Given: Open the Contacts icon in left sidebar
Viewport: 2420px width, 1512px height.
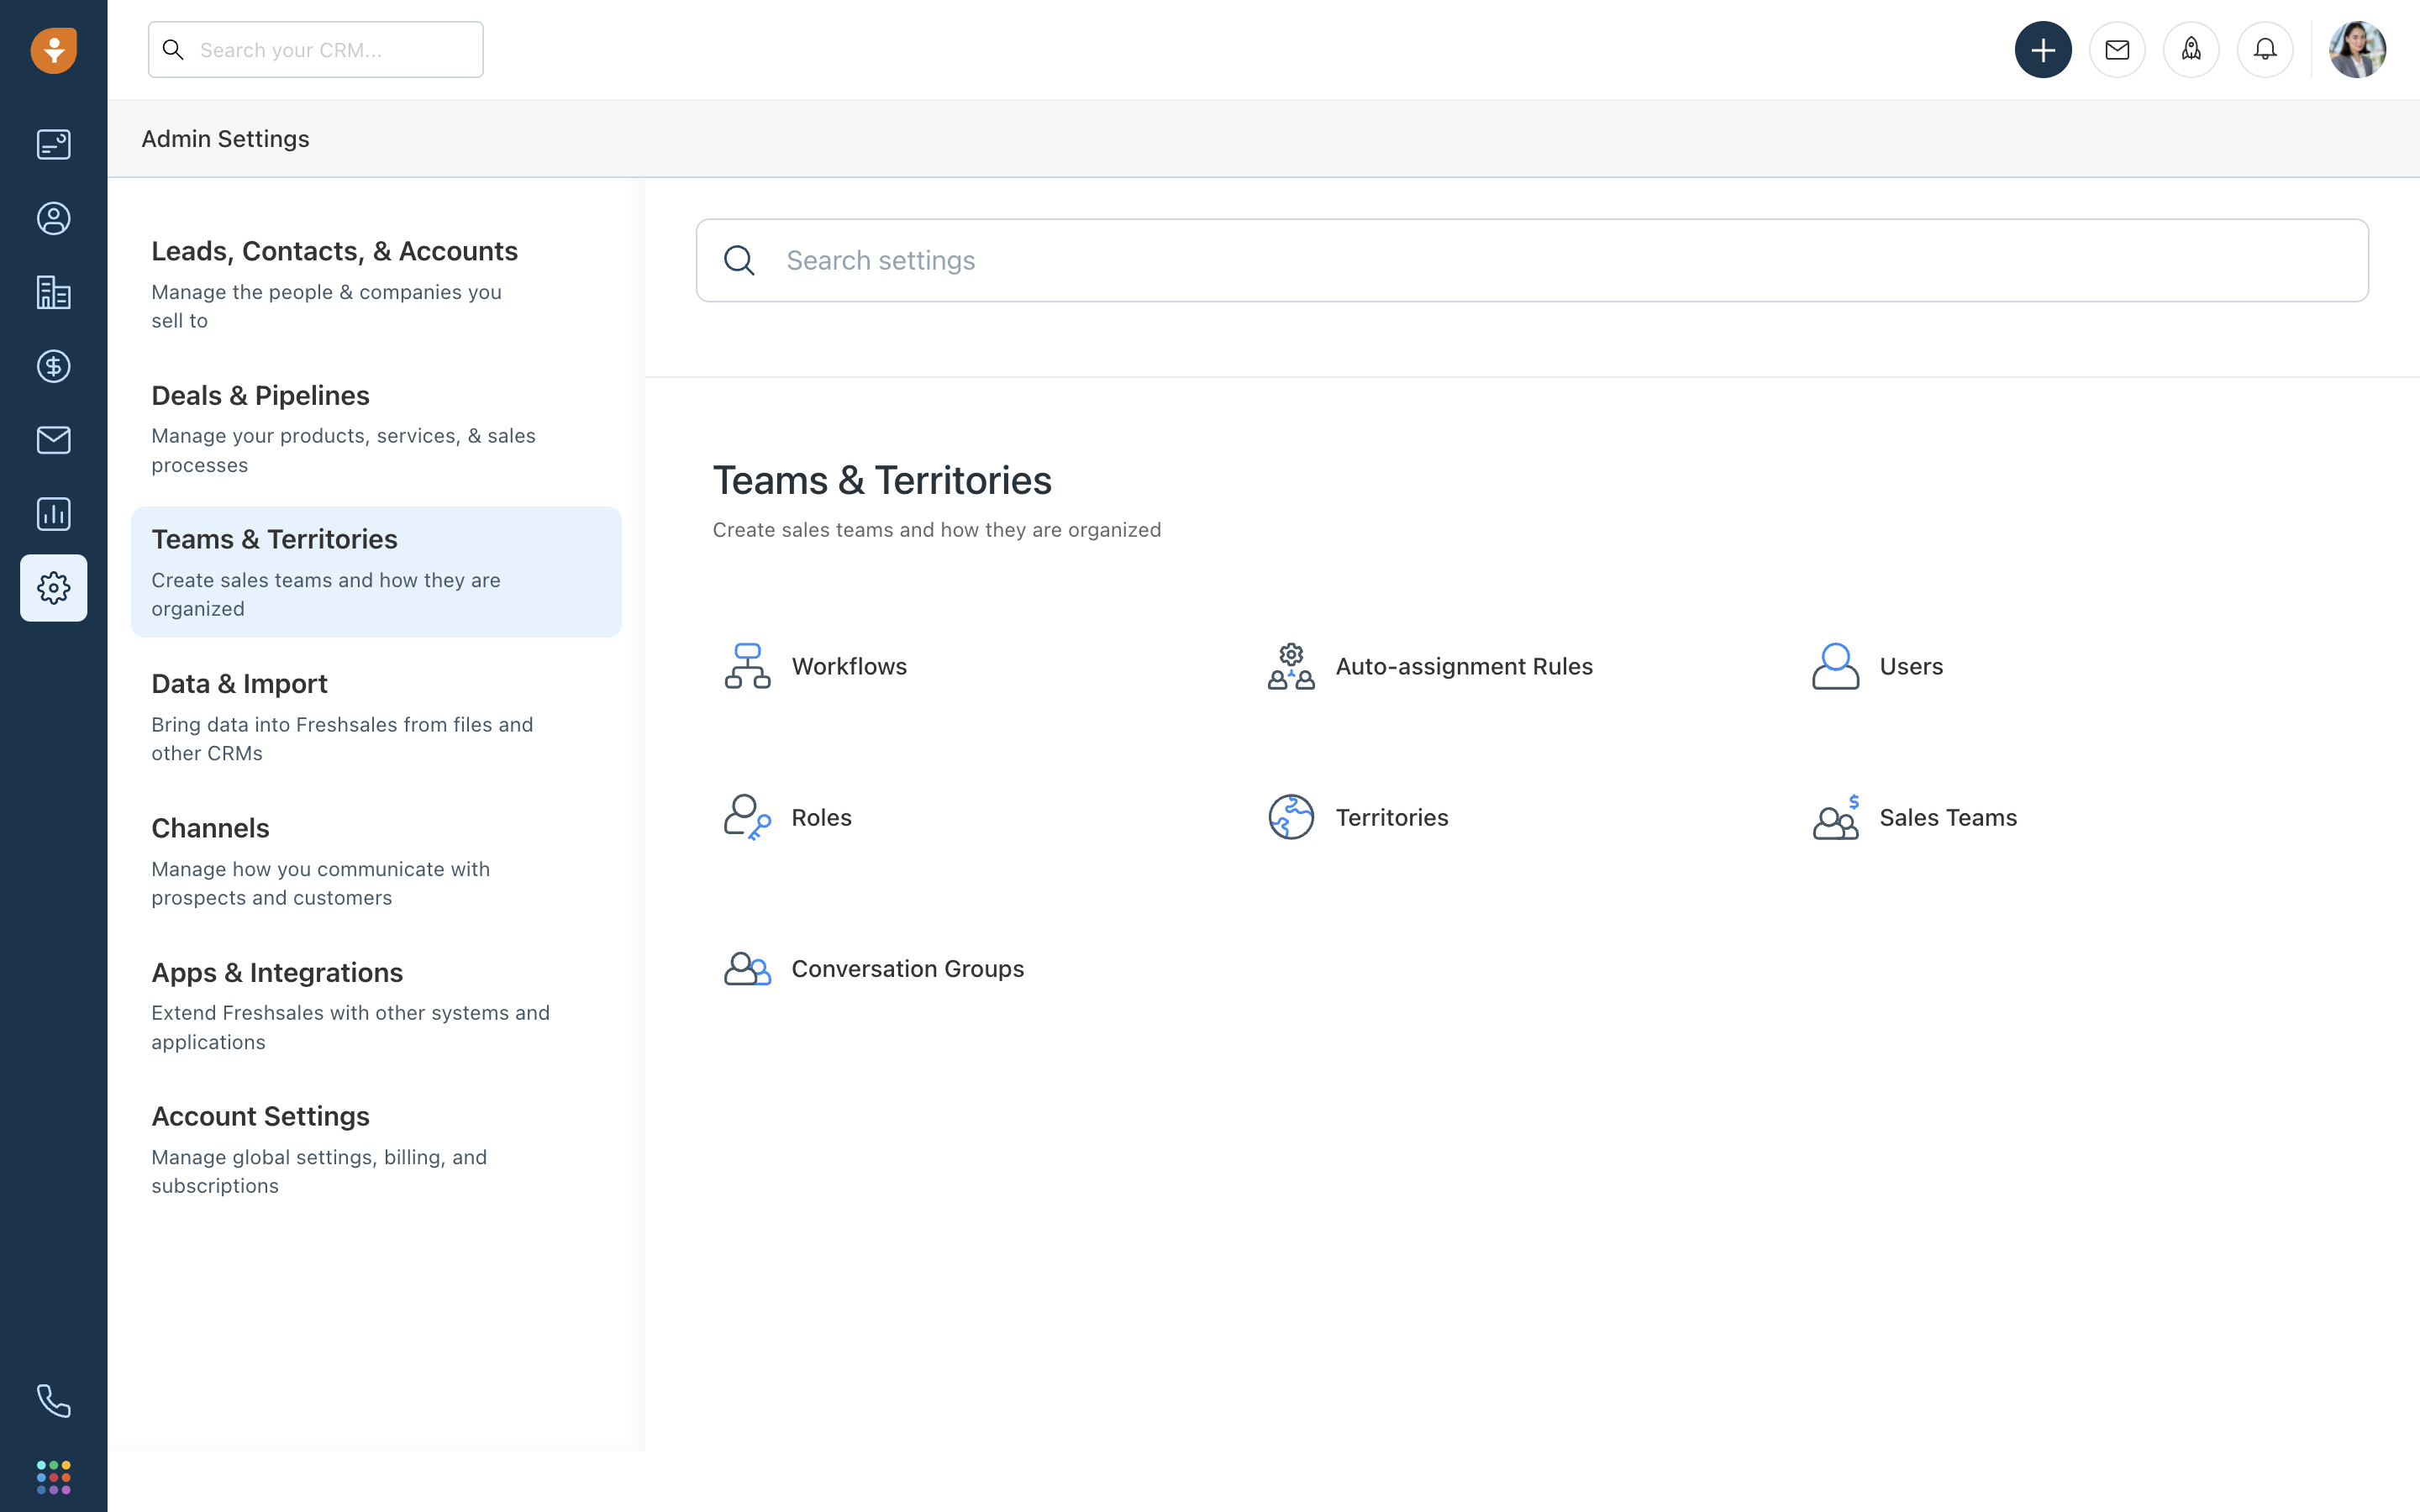Looking at the screenshot, I should point(53,219).
